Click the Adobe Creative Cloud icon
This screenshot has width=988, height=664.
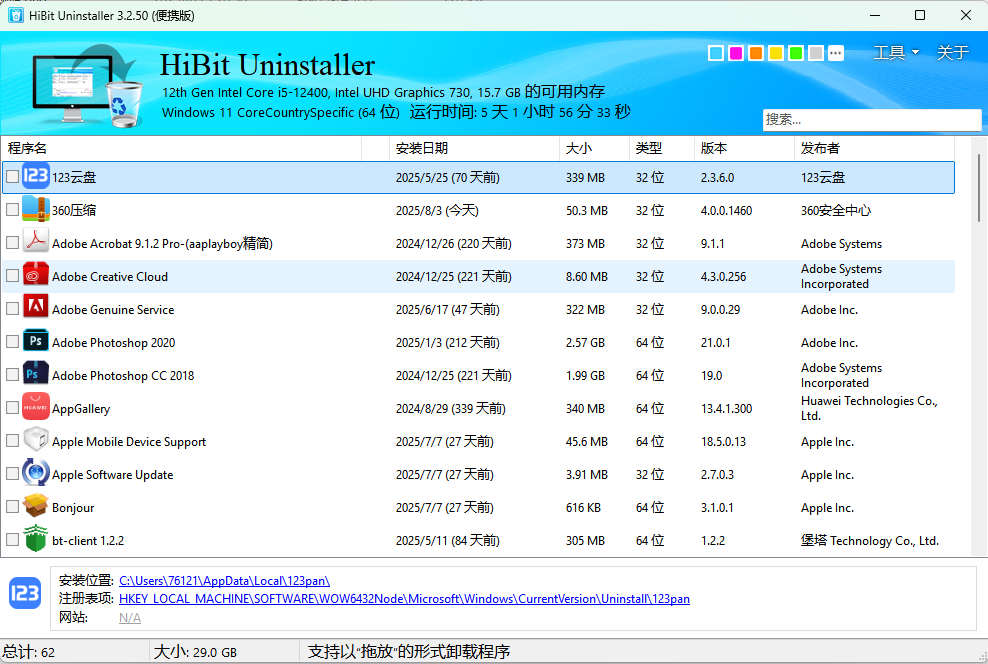point(35,275)
